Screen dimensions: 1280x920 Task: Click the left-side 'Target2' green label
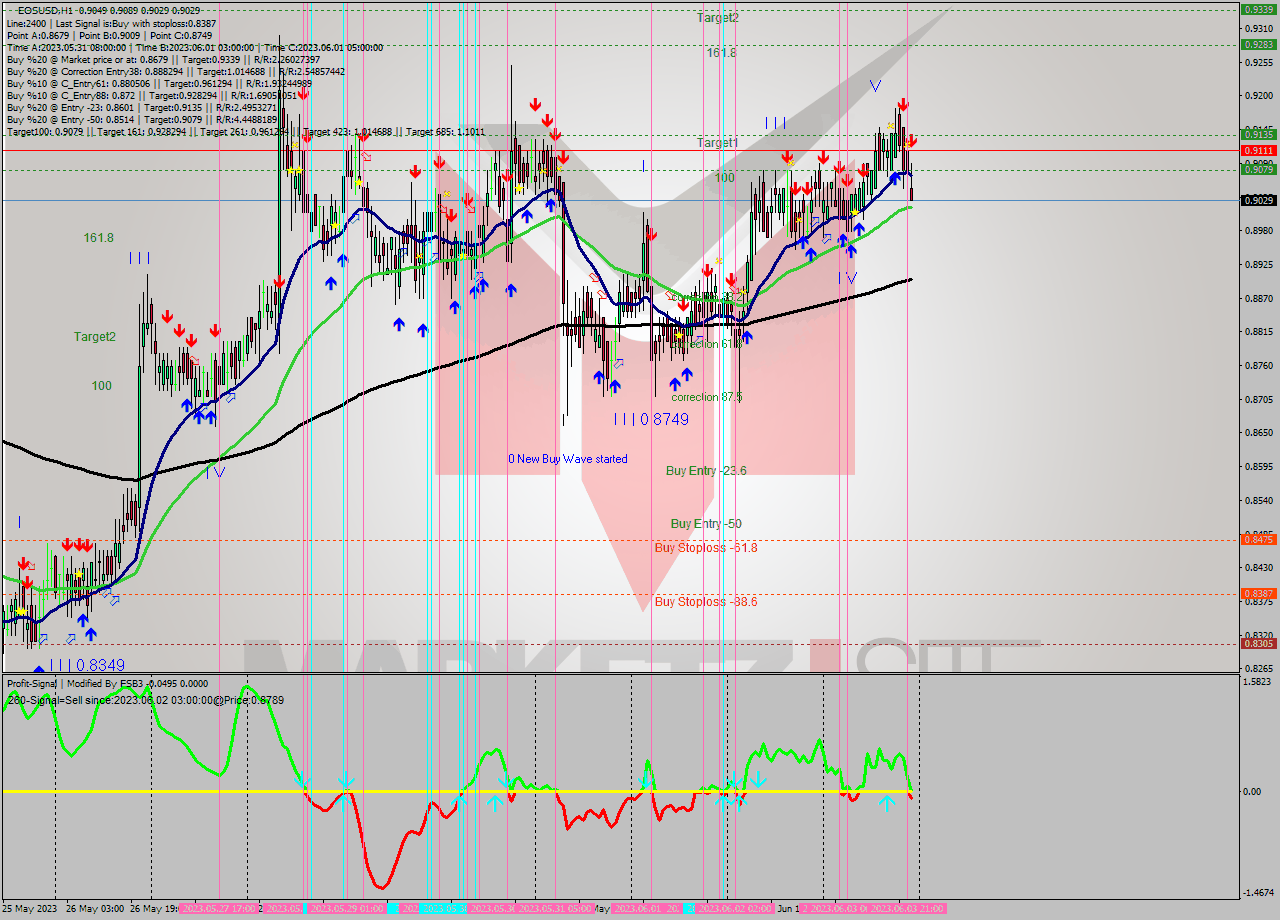(95, 337)
